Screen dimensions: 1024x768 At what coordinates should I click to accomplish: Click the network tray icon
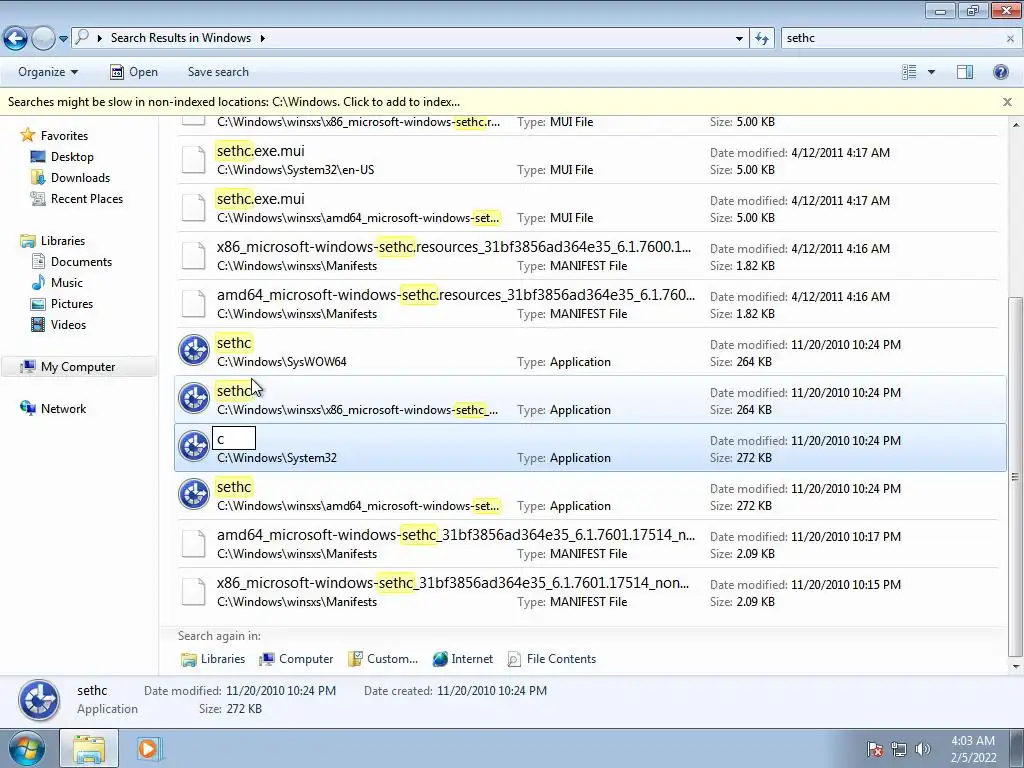[x=899, y=749]
